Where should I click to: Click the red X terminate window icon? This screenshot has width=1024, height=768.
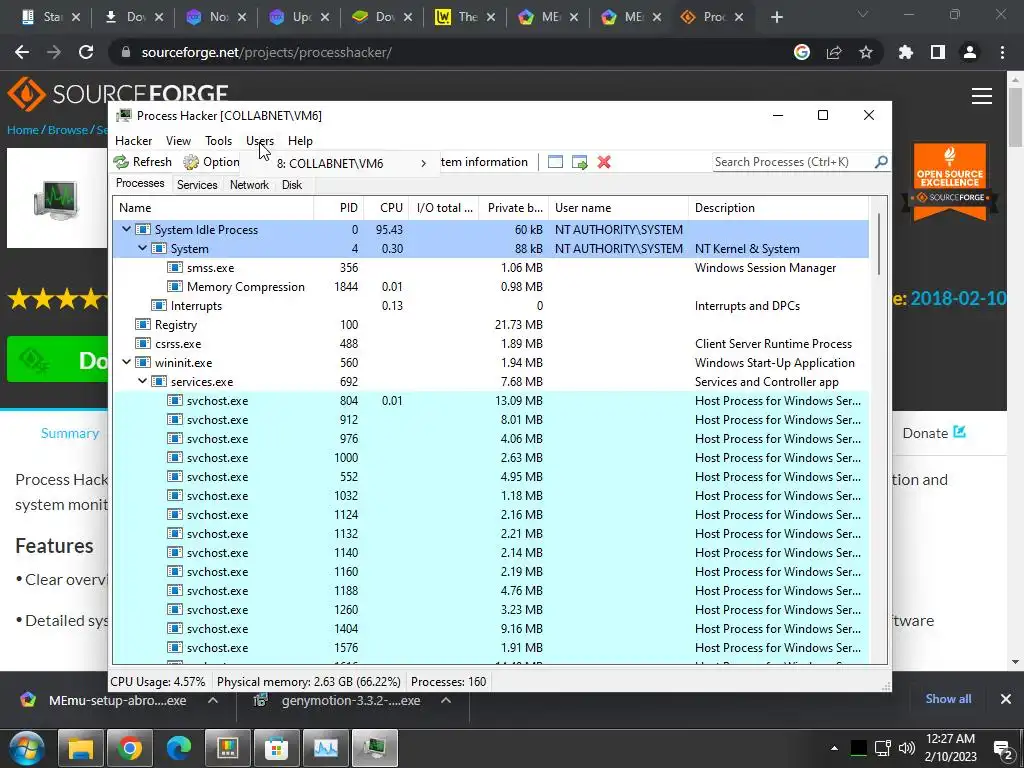[x=604, y=162]
